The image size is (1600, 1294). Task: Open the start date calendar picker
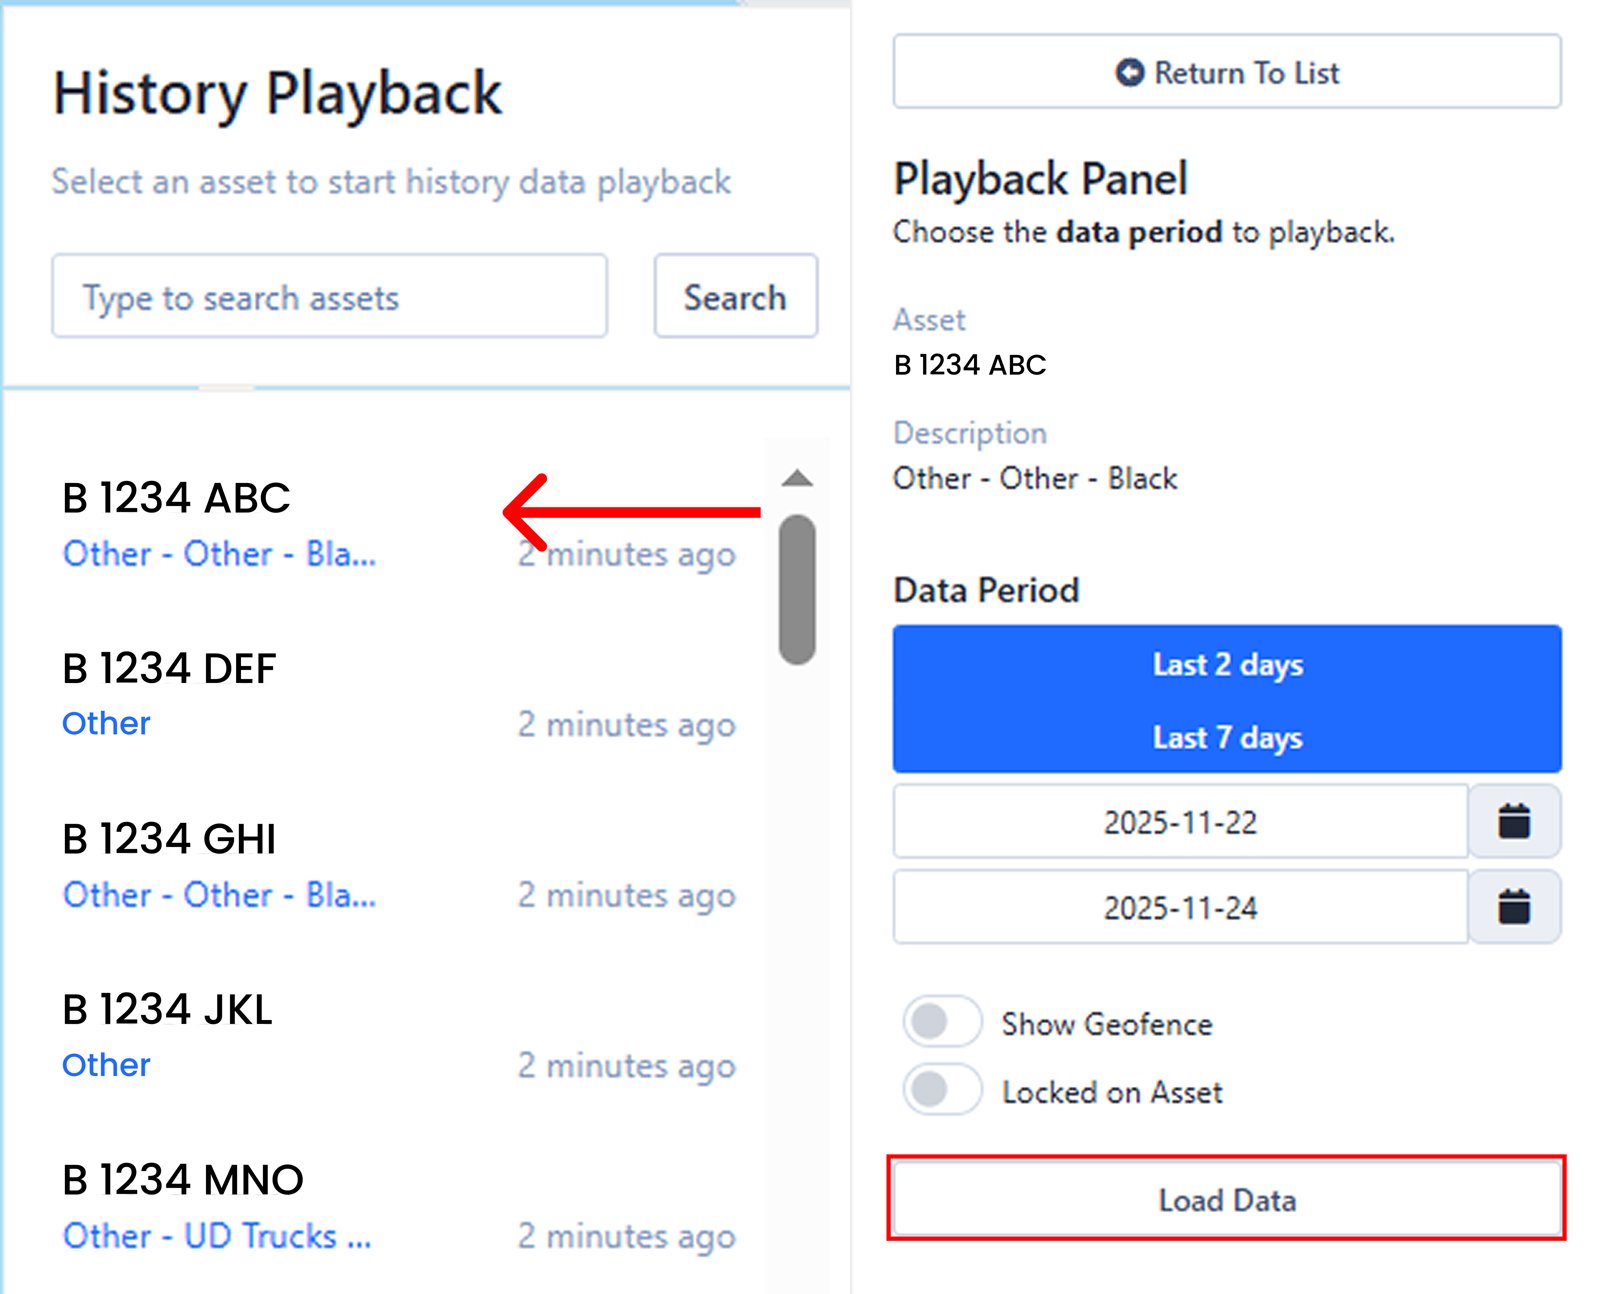(1515, 822)
